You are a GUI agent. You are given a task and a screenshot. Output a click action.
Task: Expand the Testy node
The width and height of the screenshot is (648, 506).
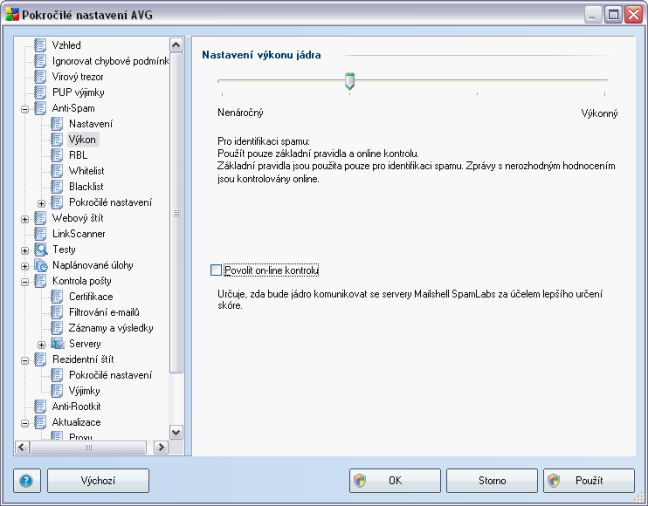tap(25, 251)
